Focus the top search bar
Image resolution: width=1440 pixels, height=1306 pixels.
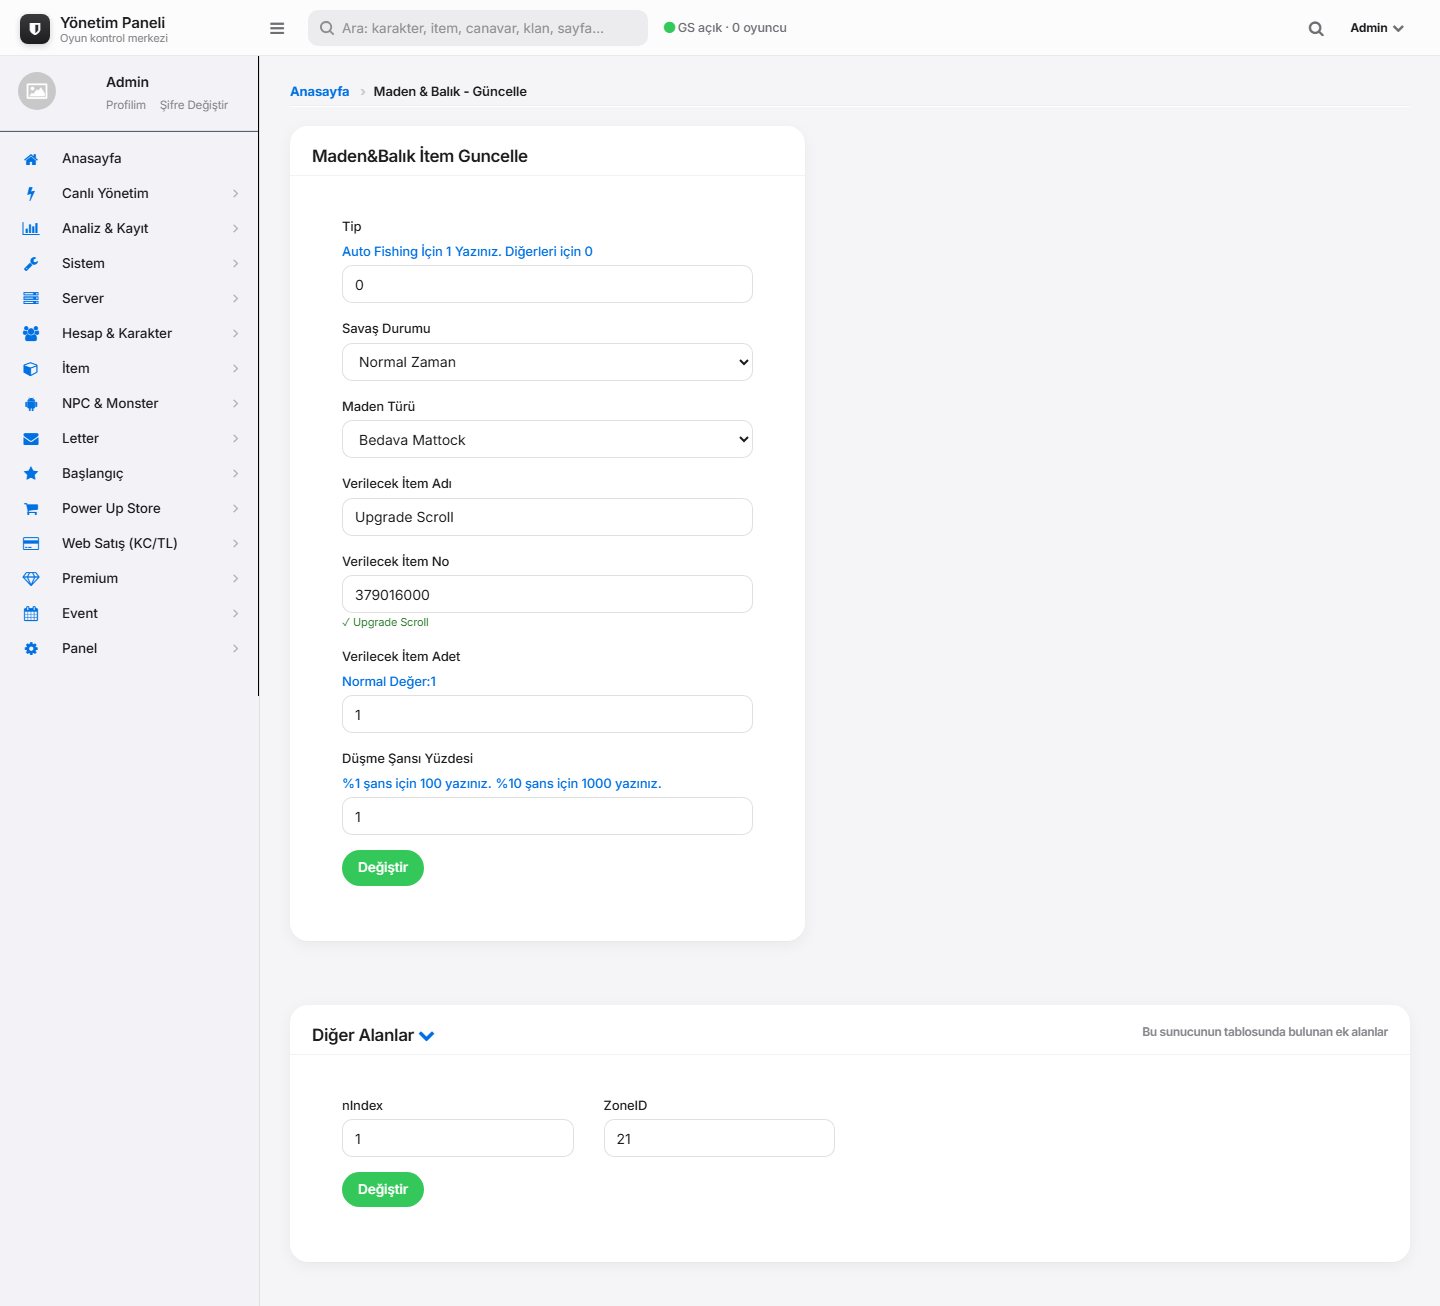478,28
